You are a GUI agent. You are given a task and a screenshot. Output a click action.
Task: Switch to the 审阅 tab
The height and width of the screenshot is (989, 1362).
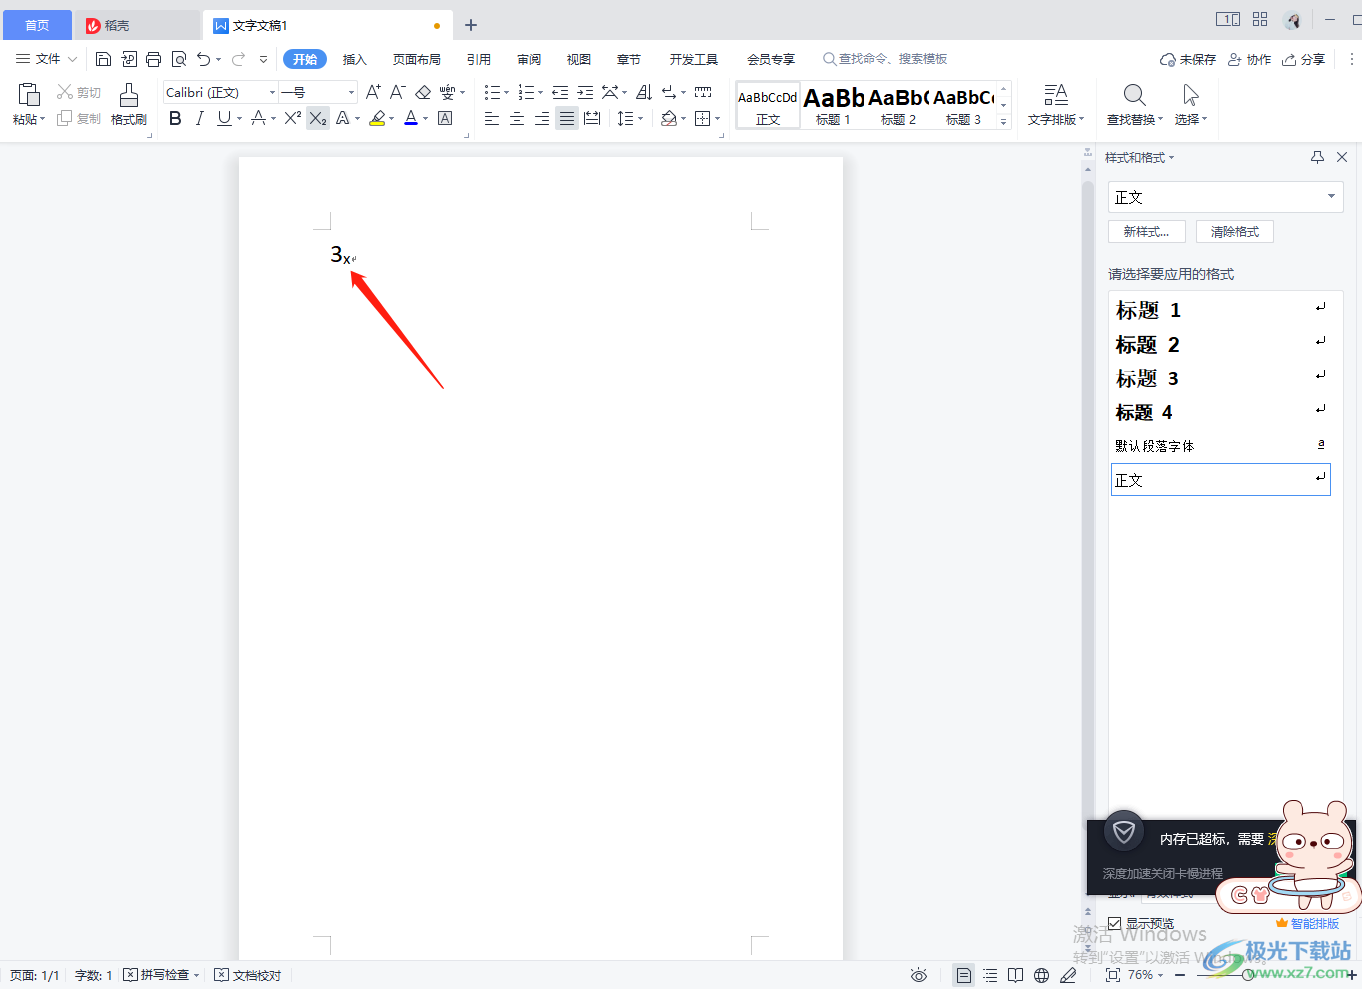[529, 59]
